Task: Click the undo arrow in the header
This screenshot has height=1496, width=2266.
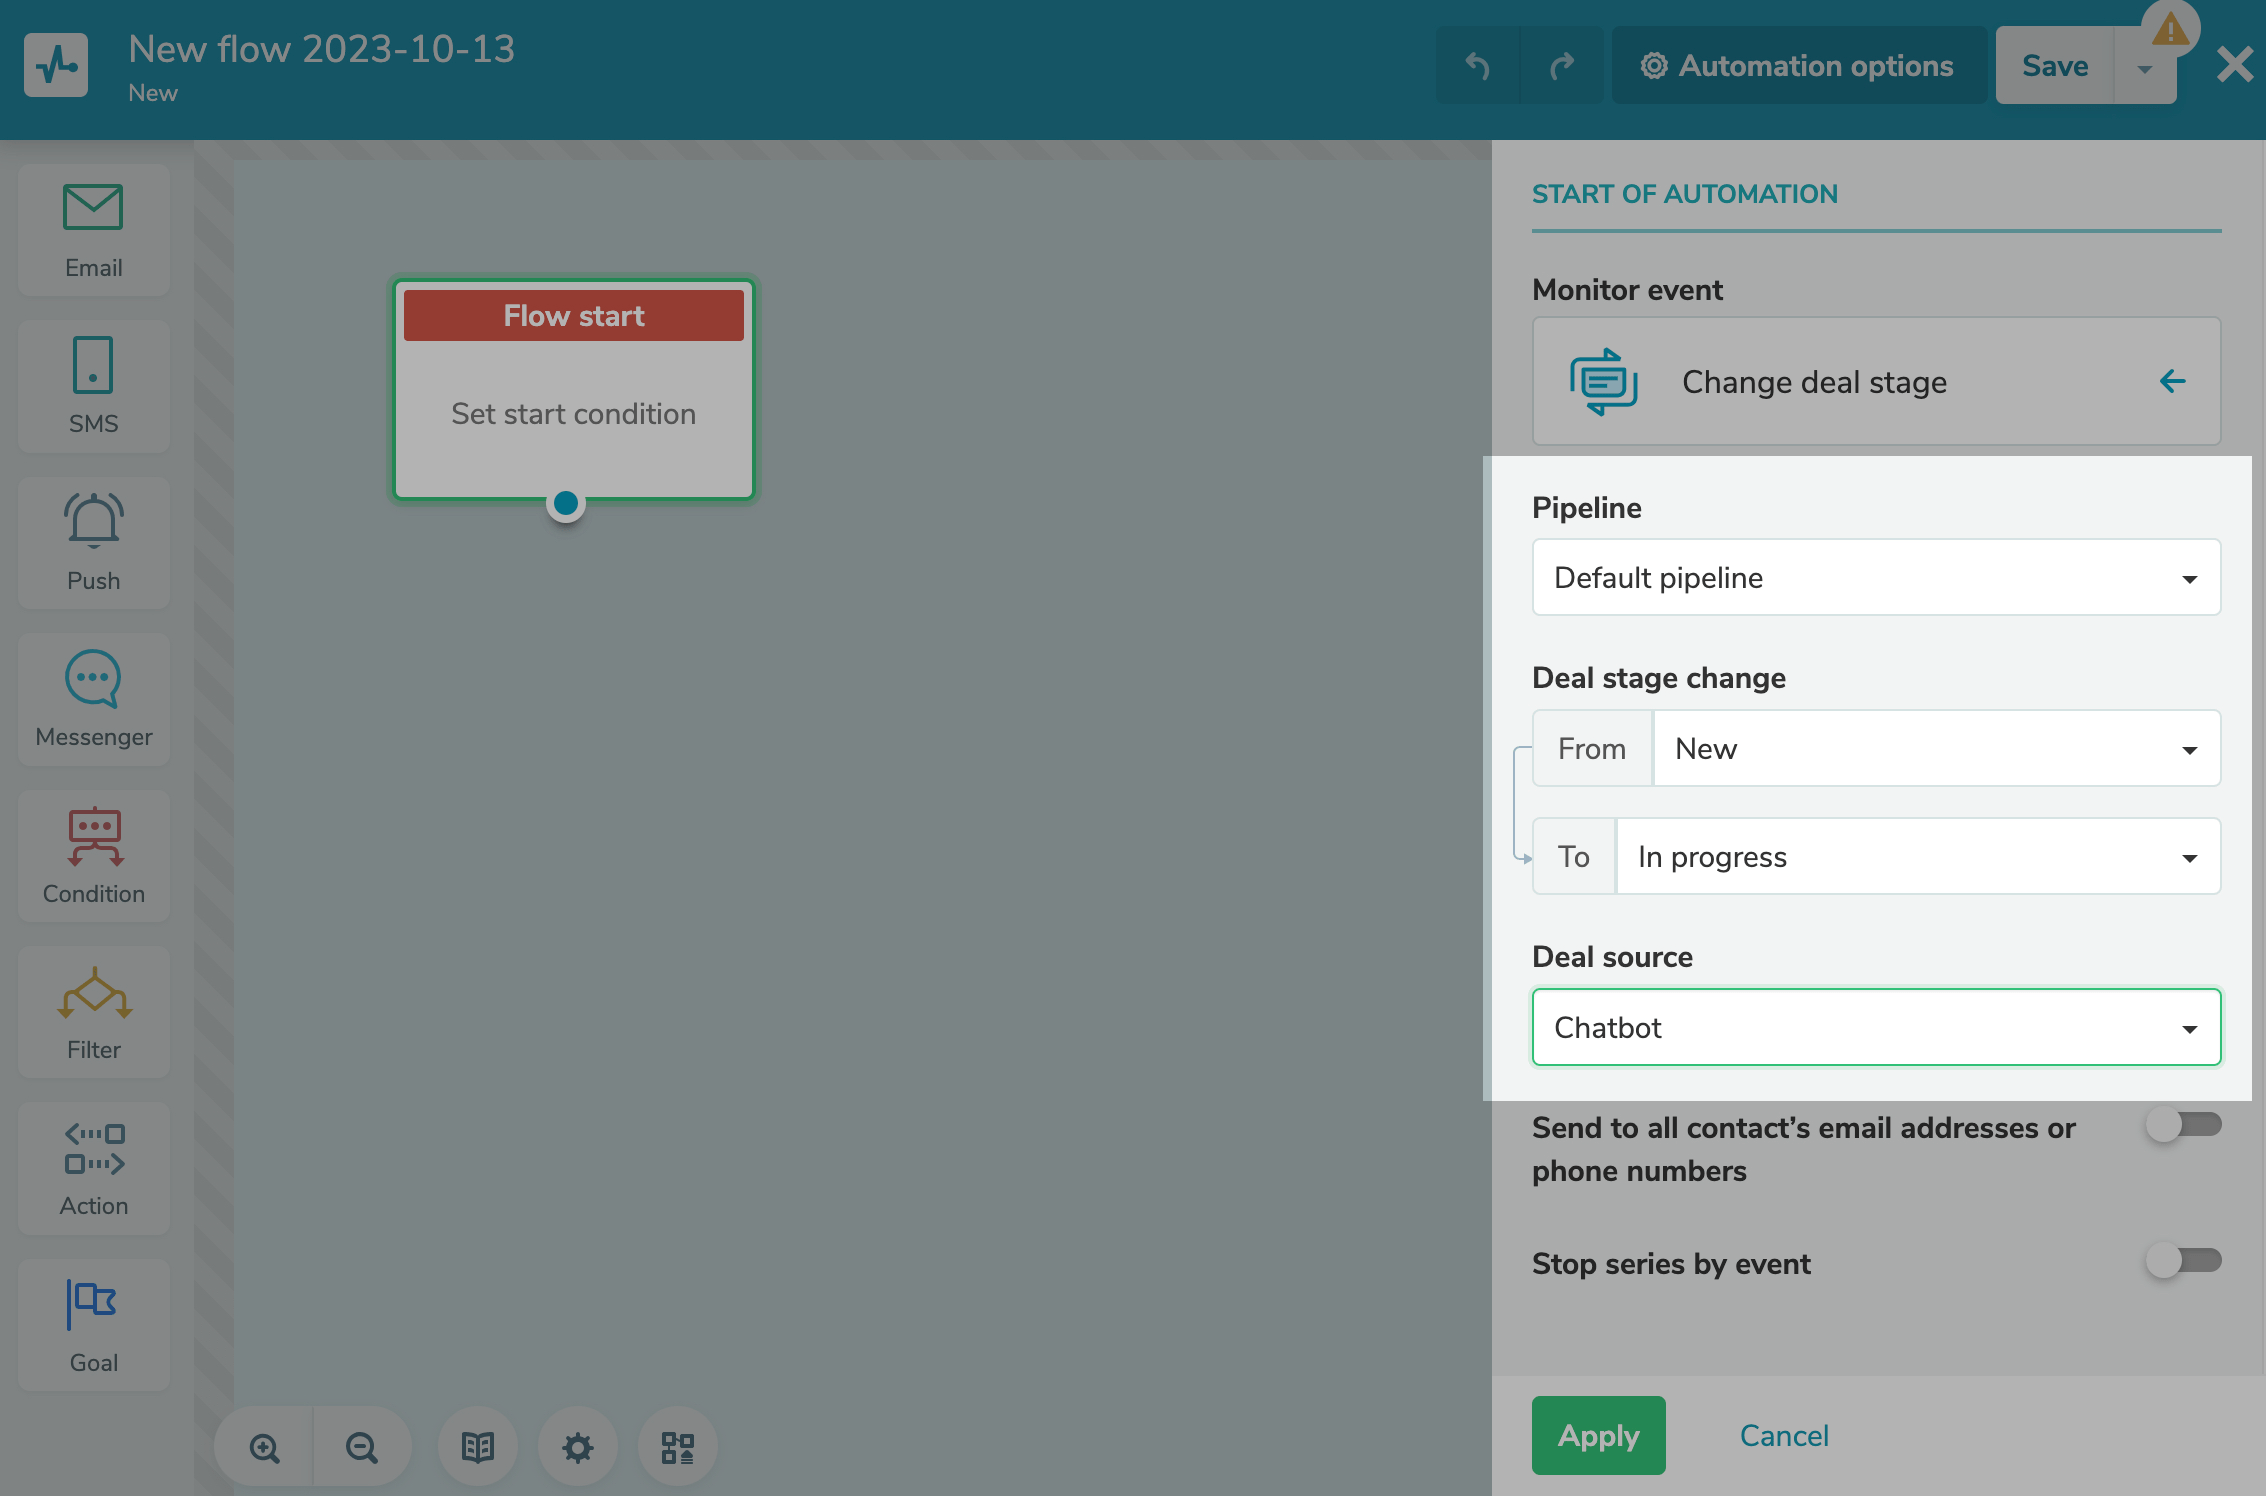Action: (x=1477, y=66)
